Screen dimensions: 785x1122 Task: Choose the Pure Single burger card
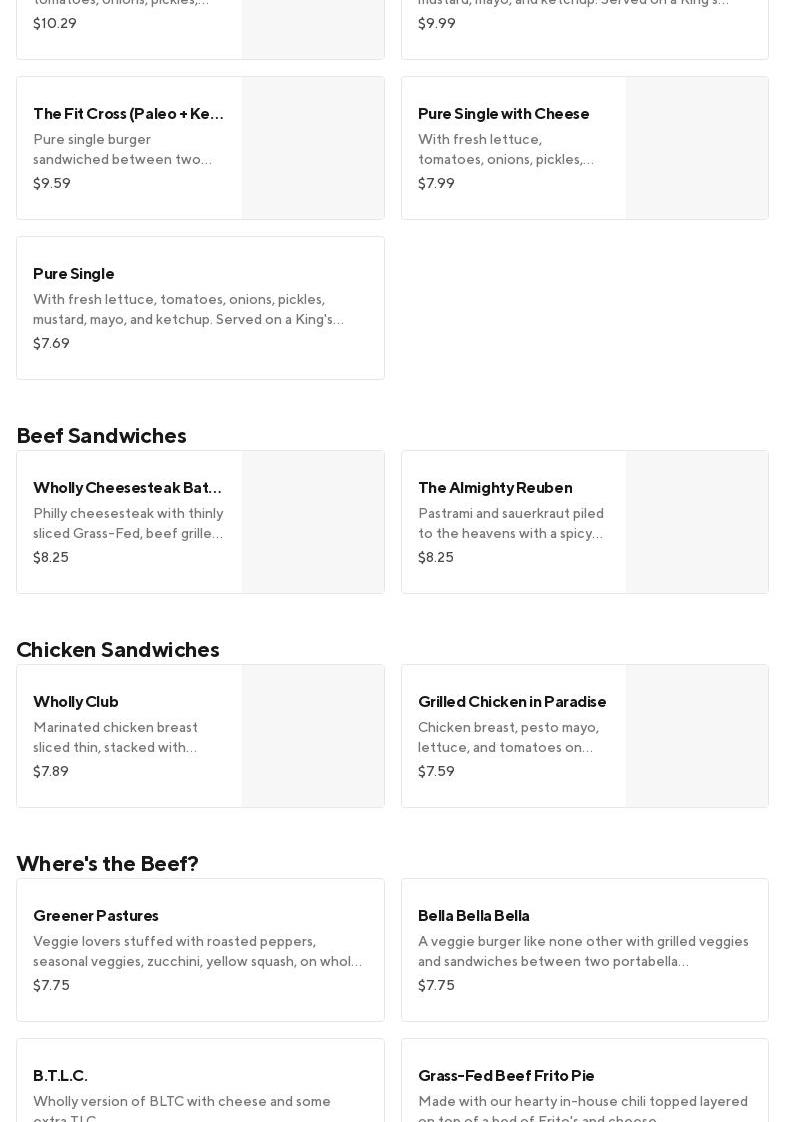tap(200, 307)
